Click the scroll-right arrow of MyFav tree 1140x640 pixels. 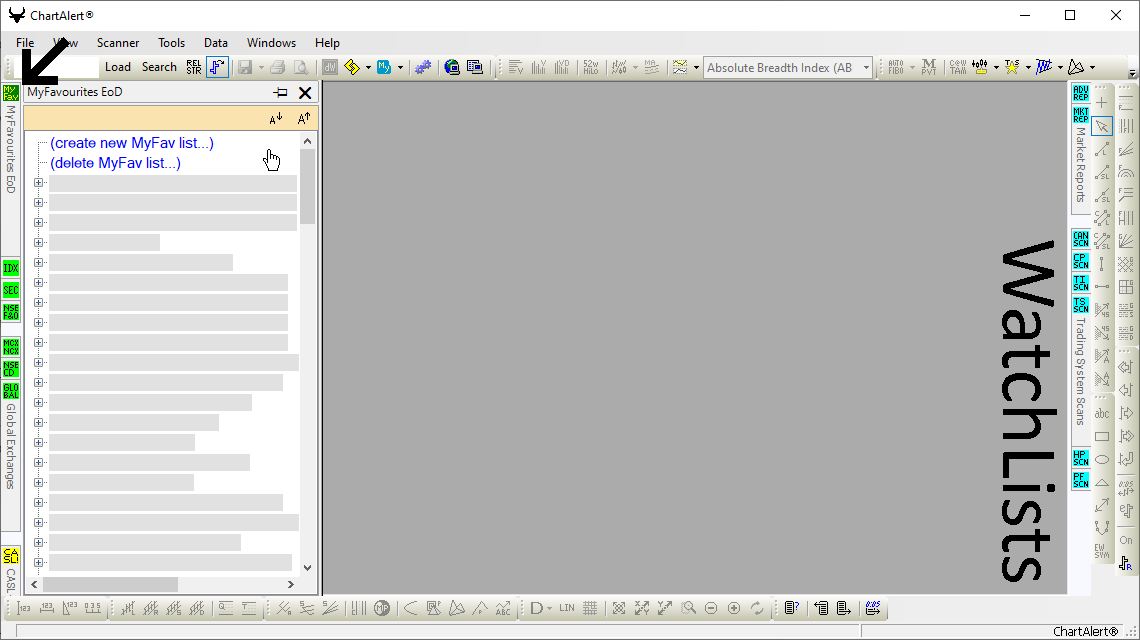coord(291,584)
